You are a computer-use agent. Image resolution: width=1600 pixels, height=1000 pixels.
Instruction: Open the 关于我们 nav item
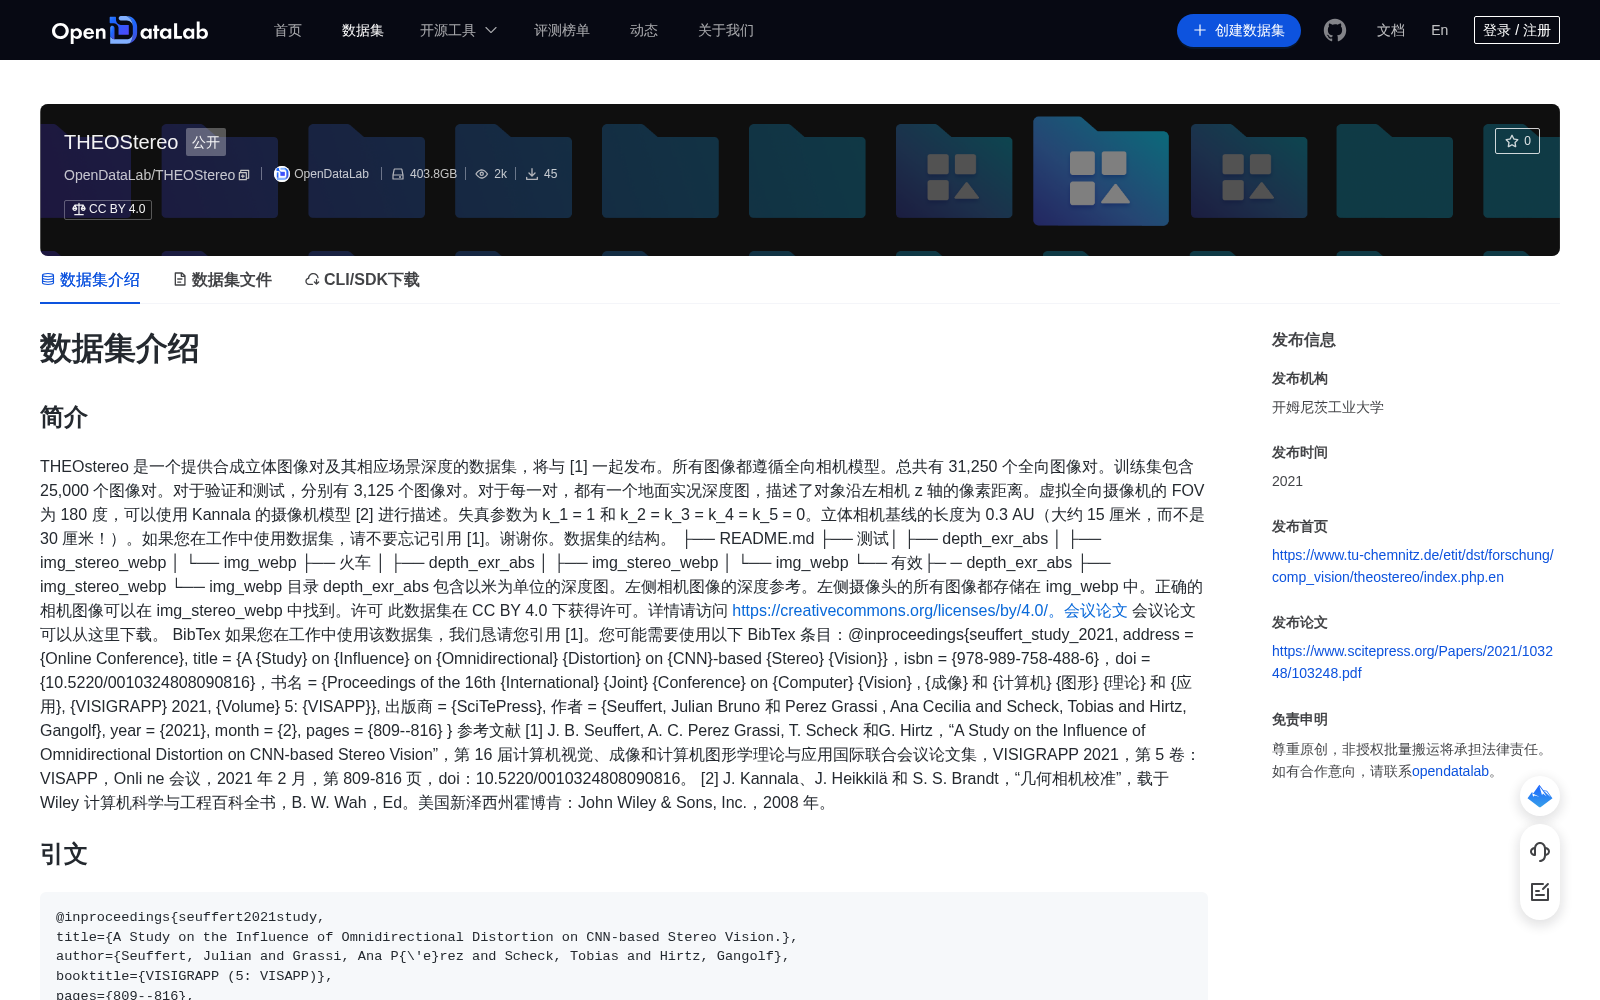point(726,30)
